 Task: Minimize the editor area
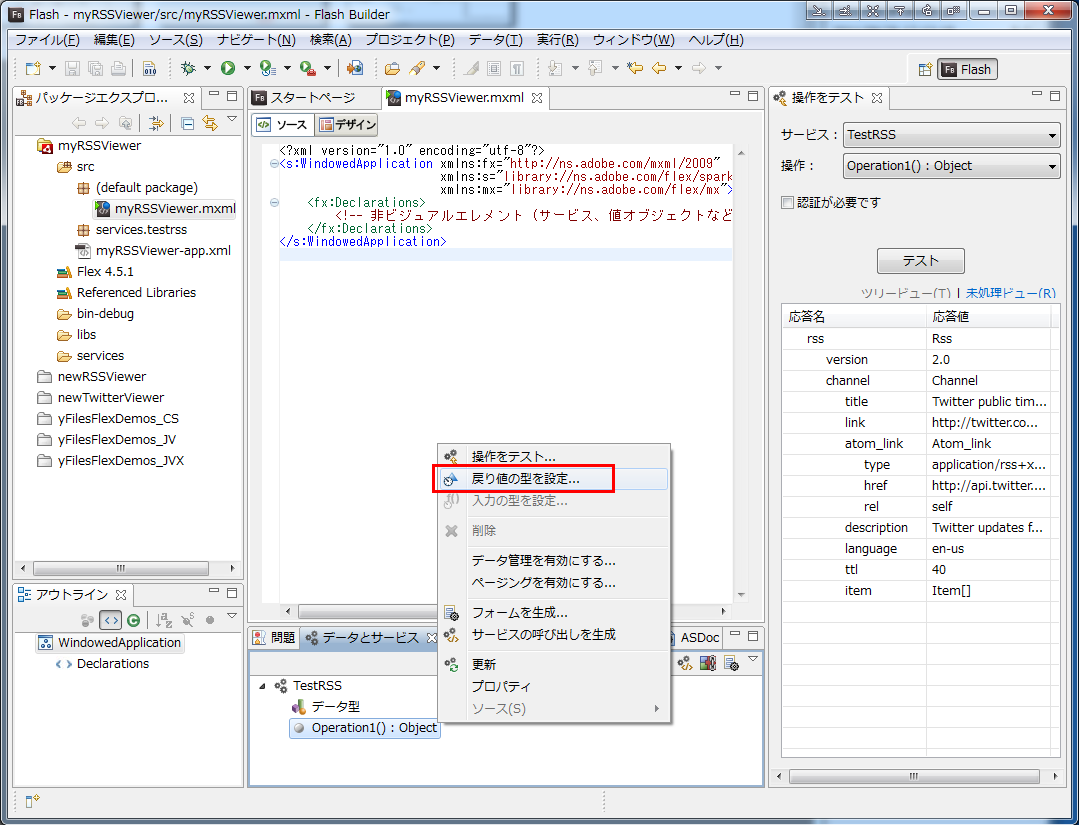735,94
